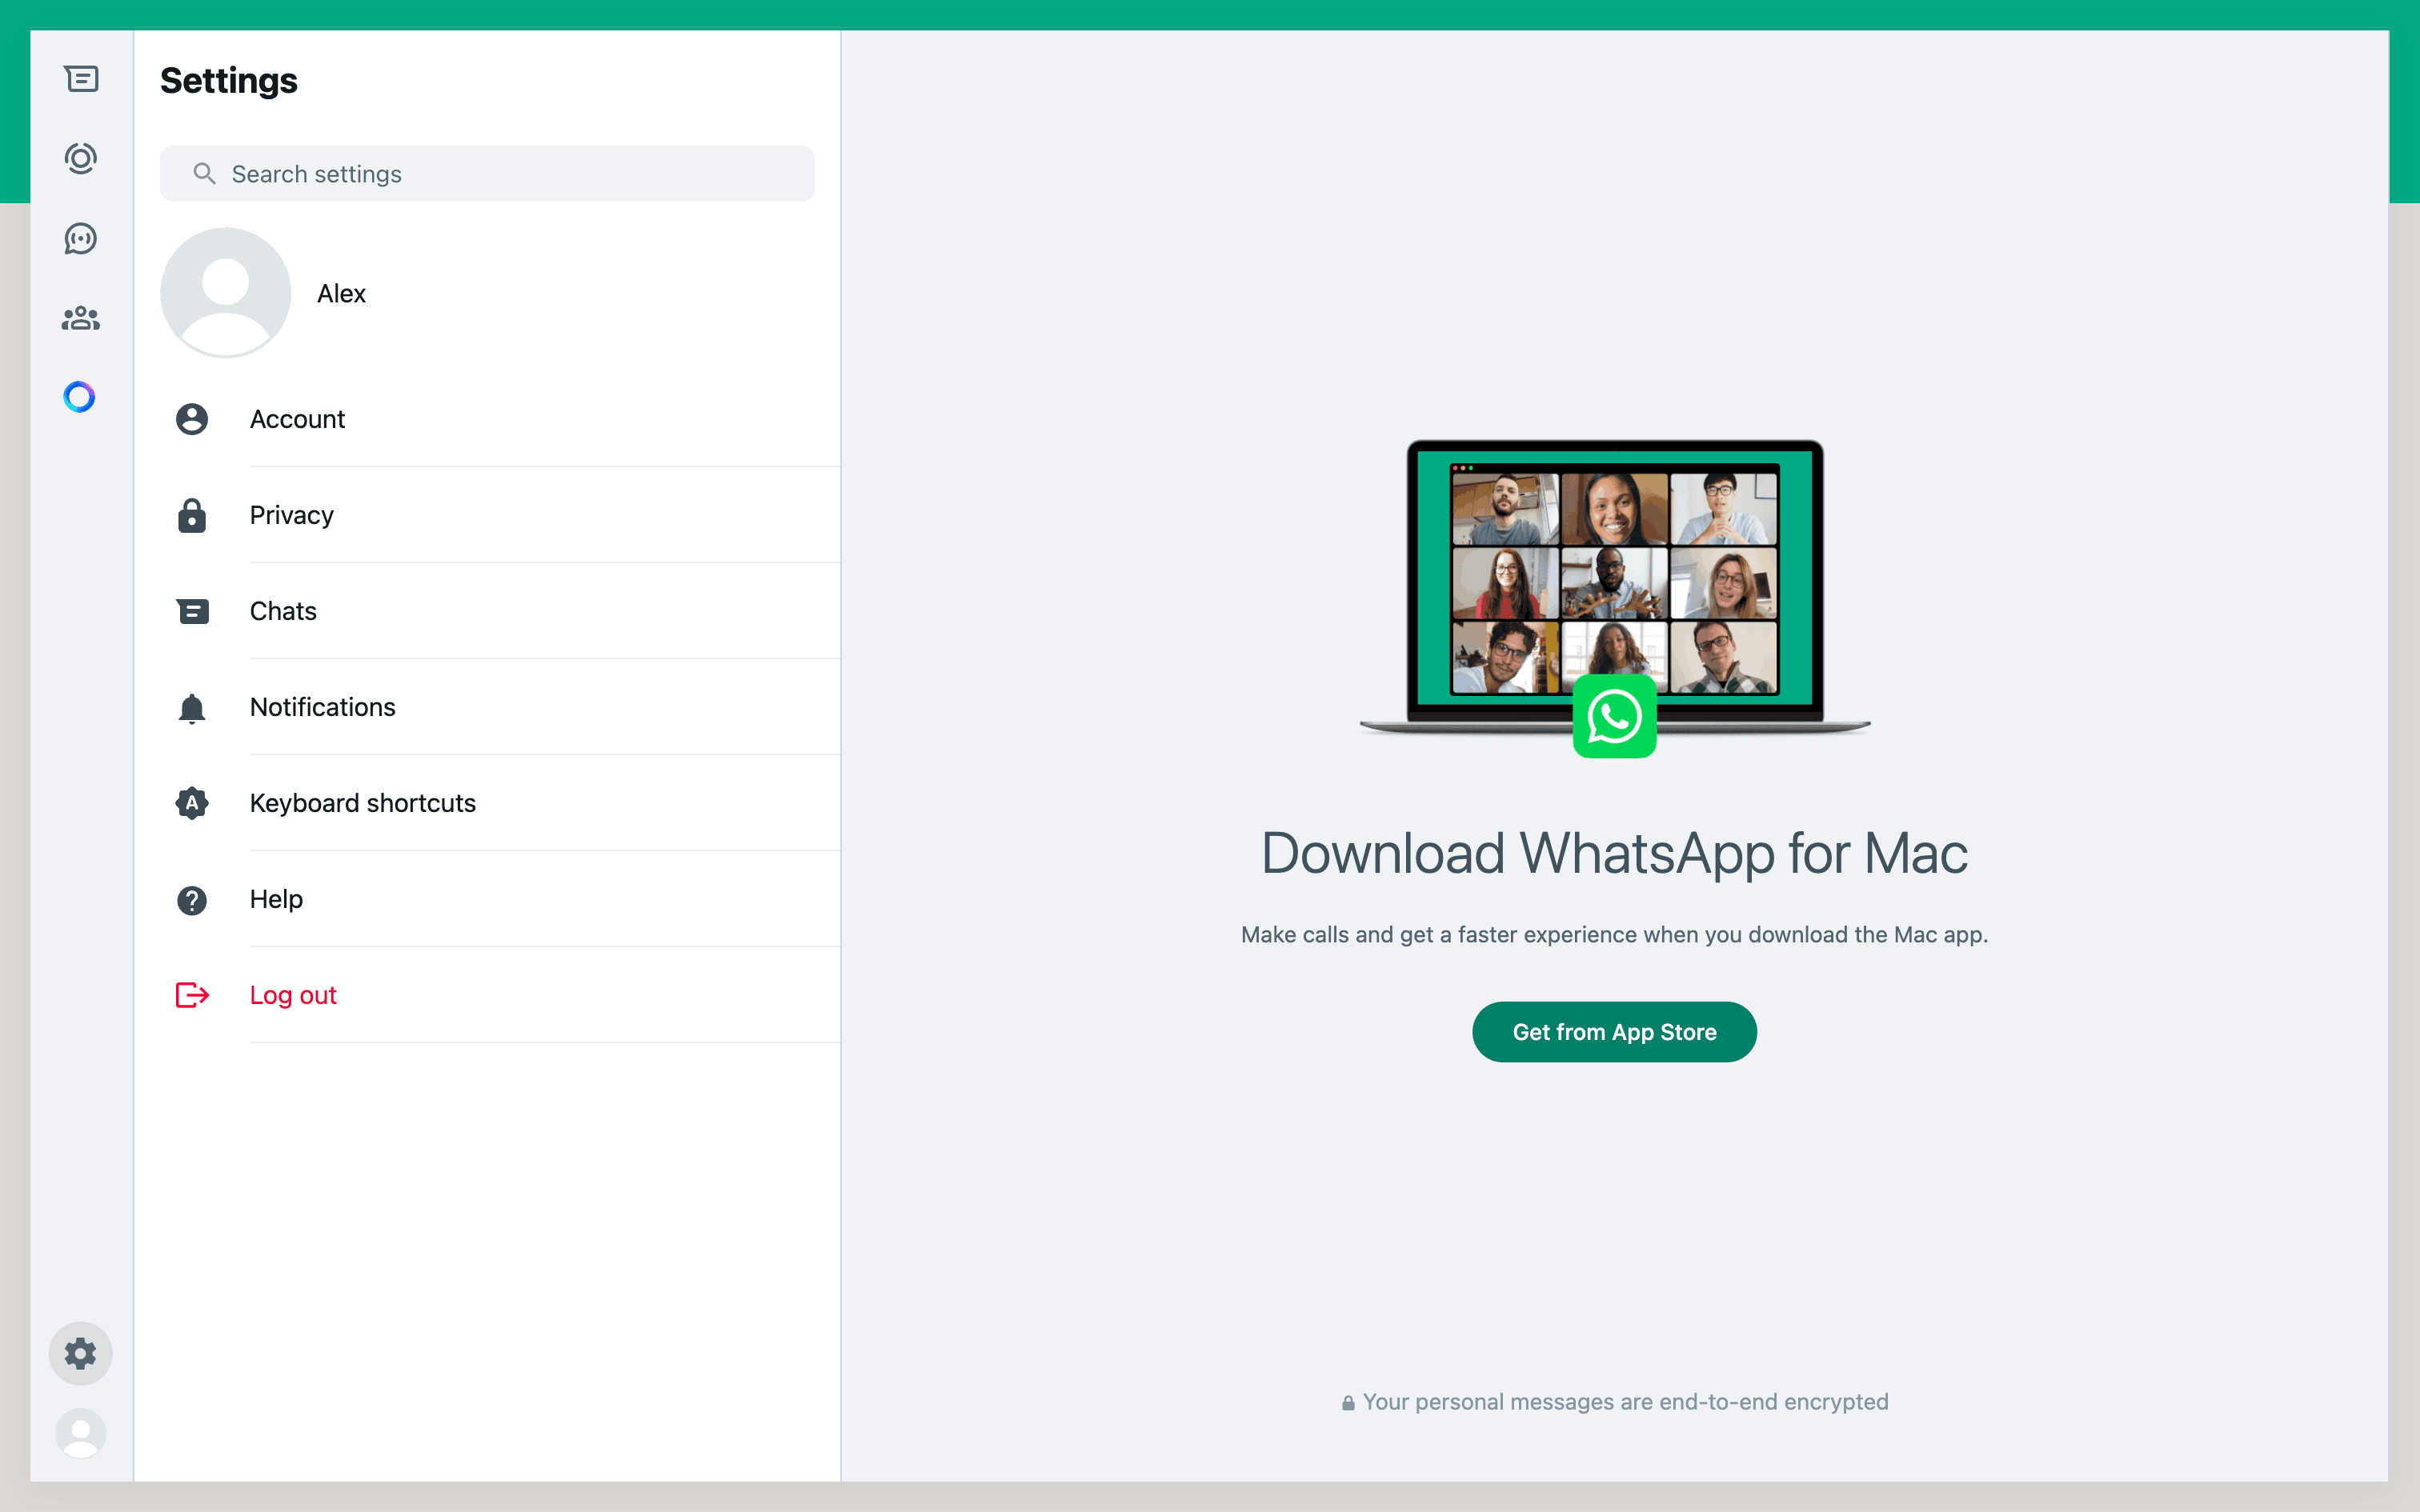Click the magnifier icon in search
Viewport: 2420px width, 1512px height.
(x=204, y=174)
